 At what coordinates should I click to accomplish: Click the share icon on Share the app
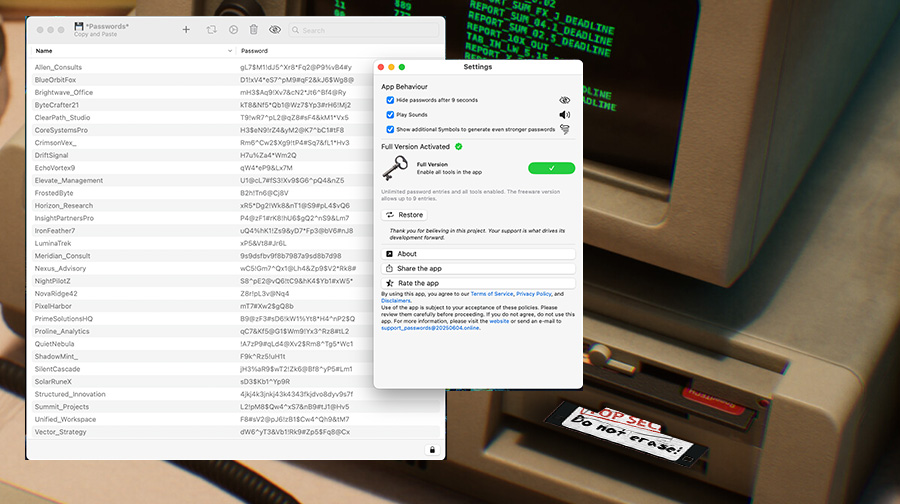[389, 268]
